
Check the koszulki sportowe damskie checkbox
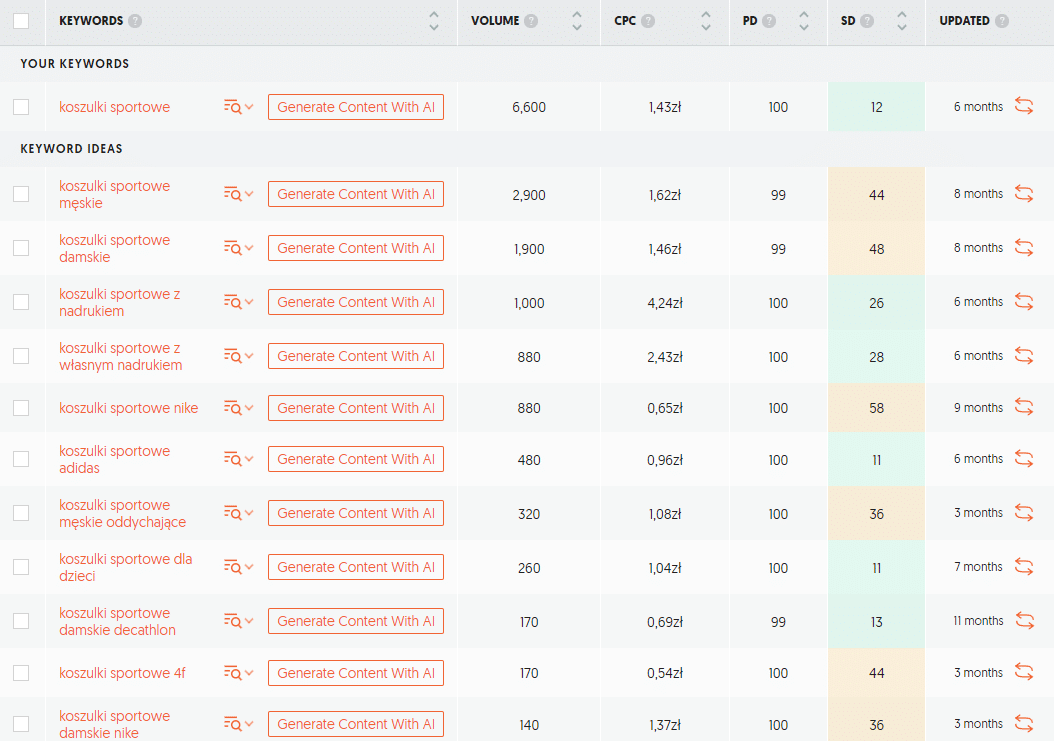tap(21, 248)
